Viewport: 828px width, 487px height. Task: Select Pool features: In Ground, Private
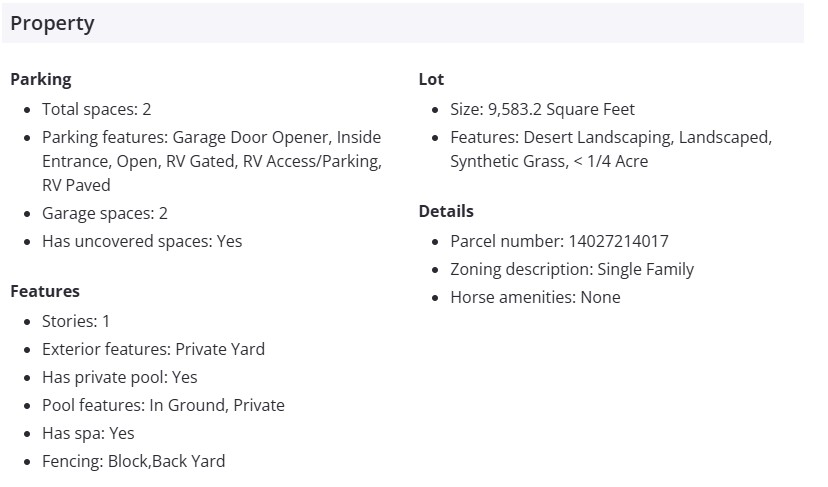163,405
